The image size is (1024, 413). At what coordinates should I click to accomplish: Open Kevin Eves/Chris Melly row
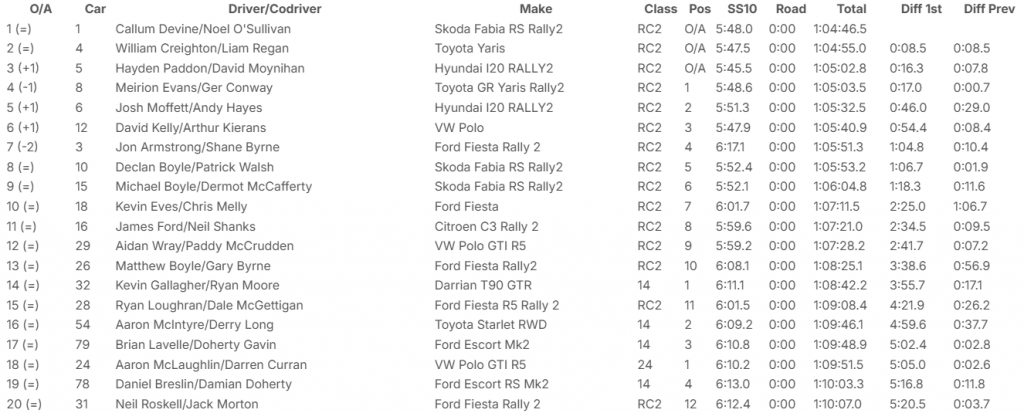pyautogui.click(x=169, y=204)
